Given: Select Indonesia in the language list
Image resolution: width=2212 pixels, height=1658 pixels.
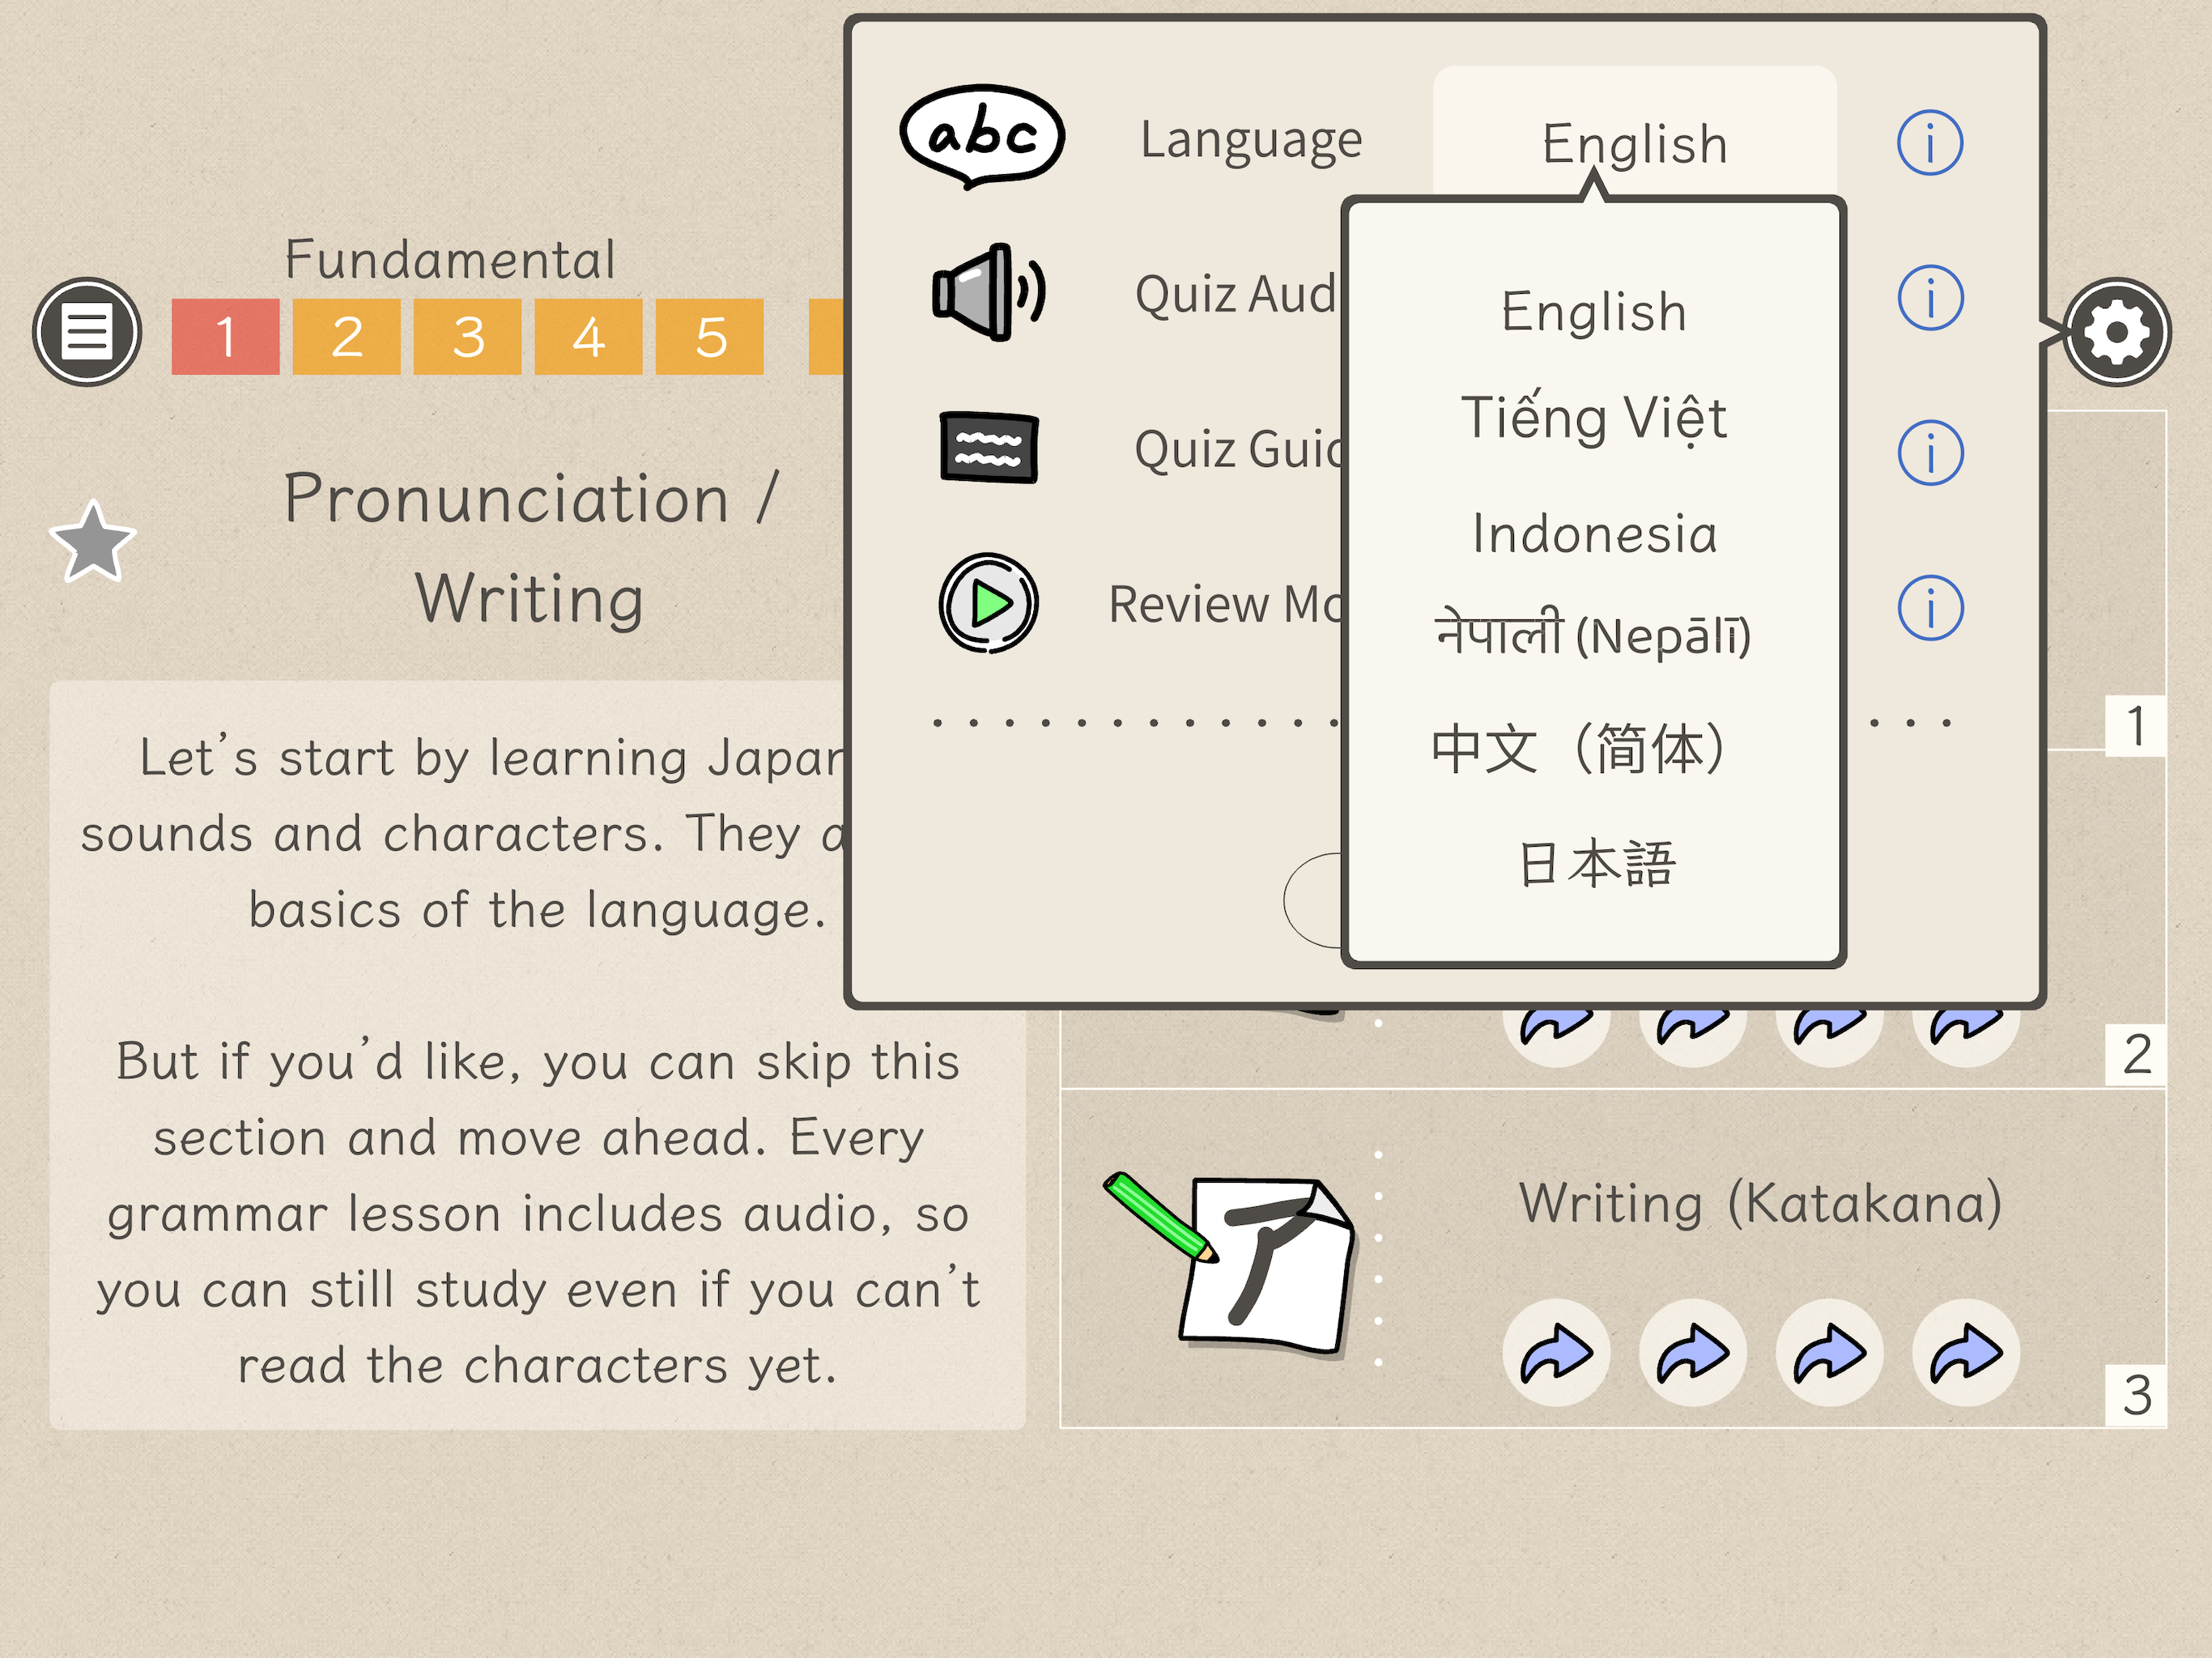Looking at the screenshot, I should tap(1594, 534).
